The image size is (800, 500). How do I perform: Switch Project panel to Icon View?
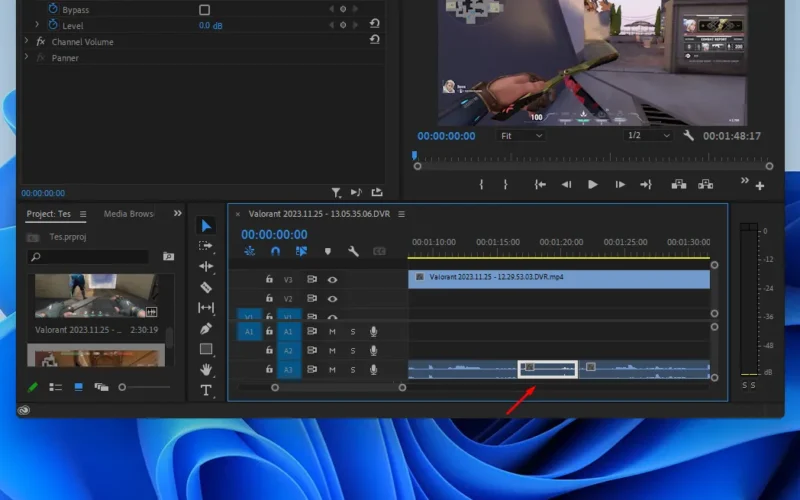tap(79, 387)
